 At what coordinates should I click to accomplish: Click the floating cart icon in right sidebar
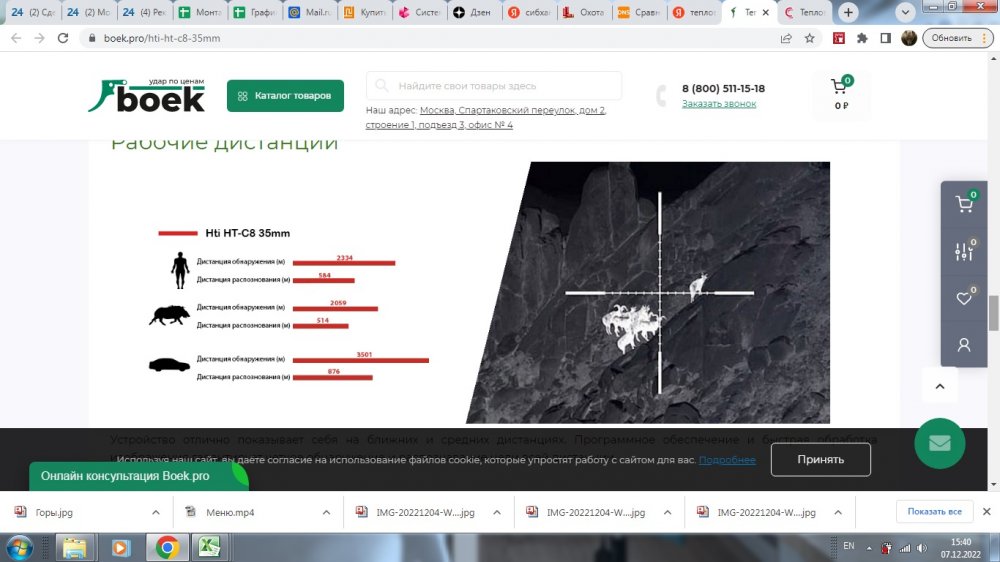(964, 206)
